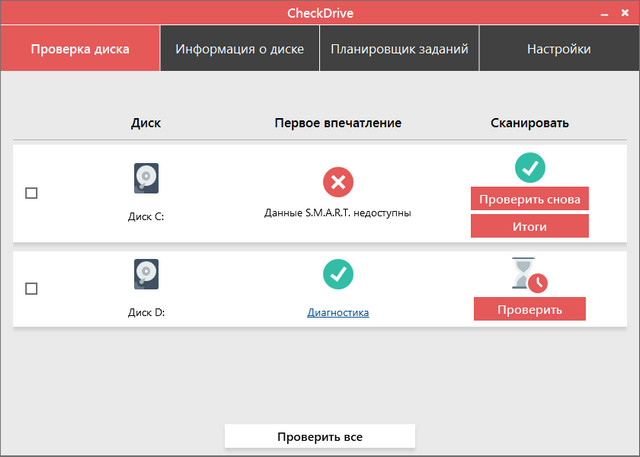
Task: Open the Настройки tab
Action: [x=559, y=49]
